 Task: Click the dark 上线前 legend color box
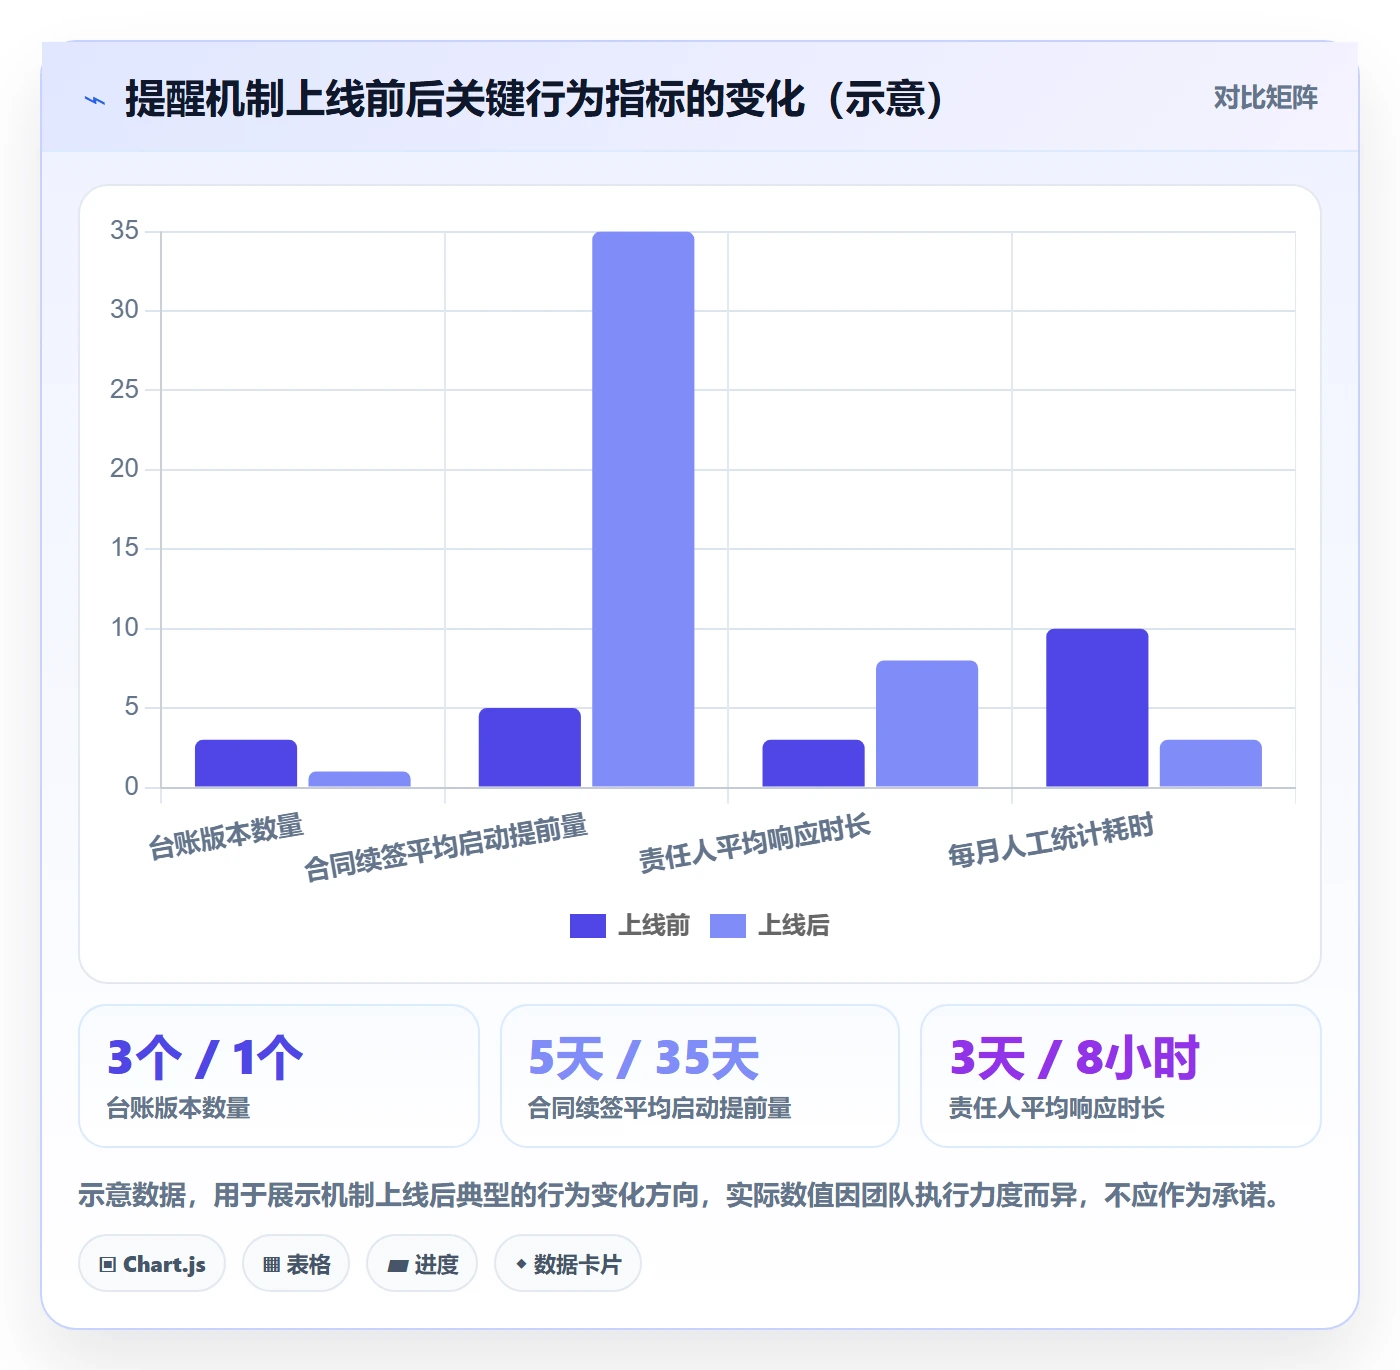click(x=588, y=926)
